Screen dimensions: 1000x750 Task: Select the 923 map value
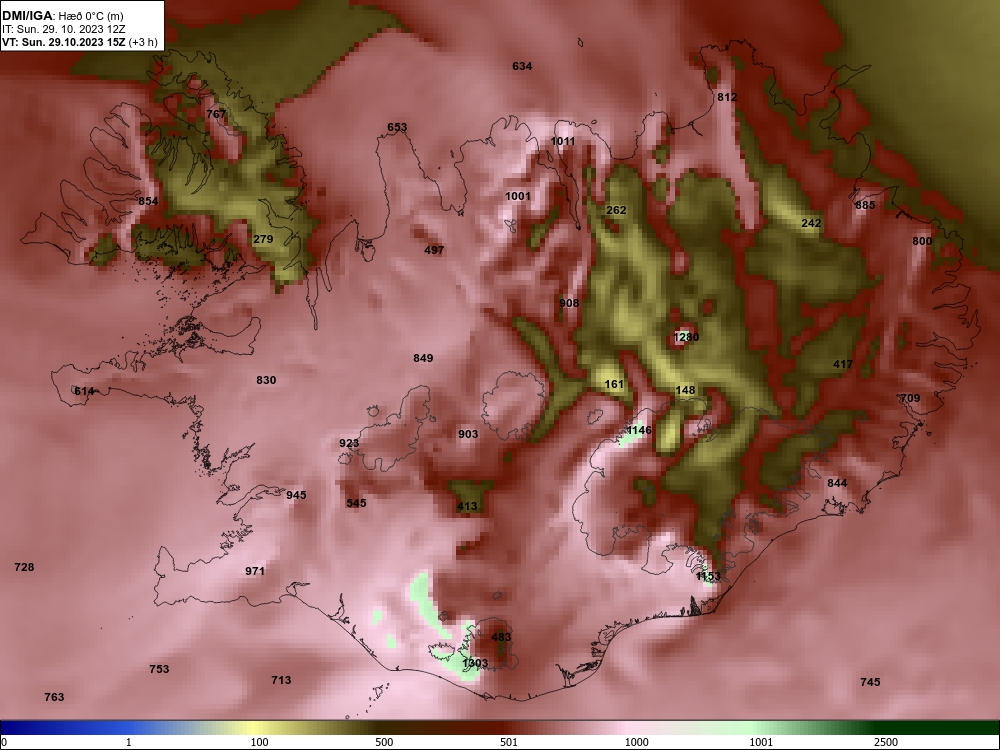[x=349, y=444]
